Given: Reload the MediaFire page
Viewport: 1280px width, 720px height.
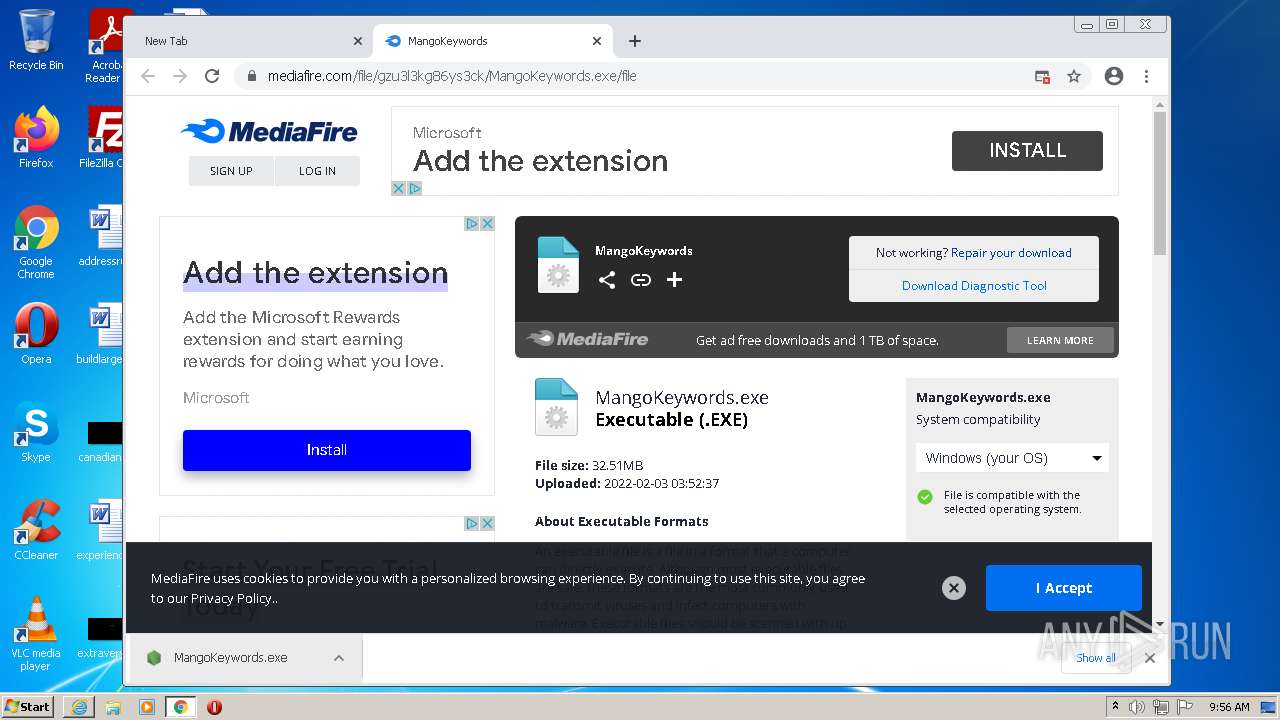Looking at the screenshot, I should [212, 76].
